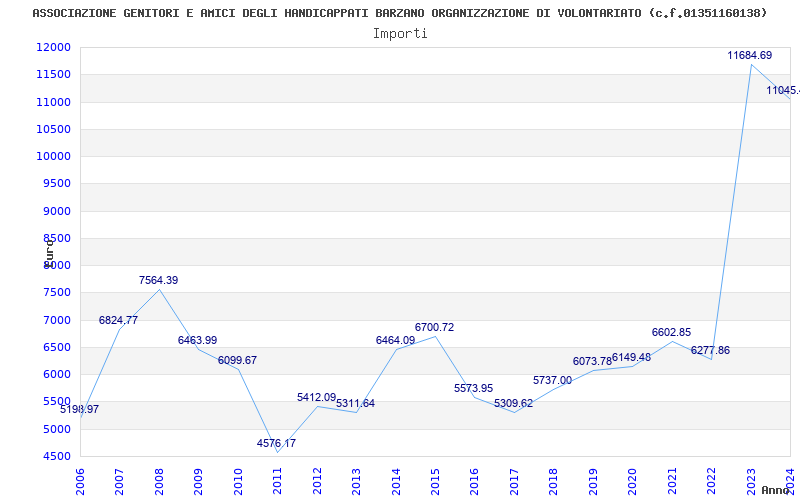Screen dimensions: 800x500
Task: Click the 5309.62 value label
Action: pyautogui.click(x=513, y=404)
